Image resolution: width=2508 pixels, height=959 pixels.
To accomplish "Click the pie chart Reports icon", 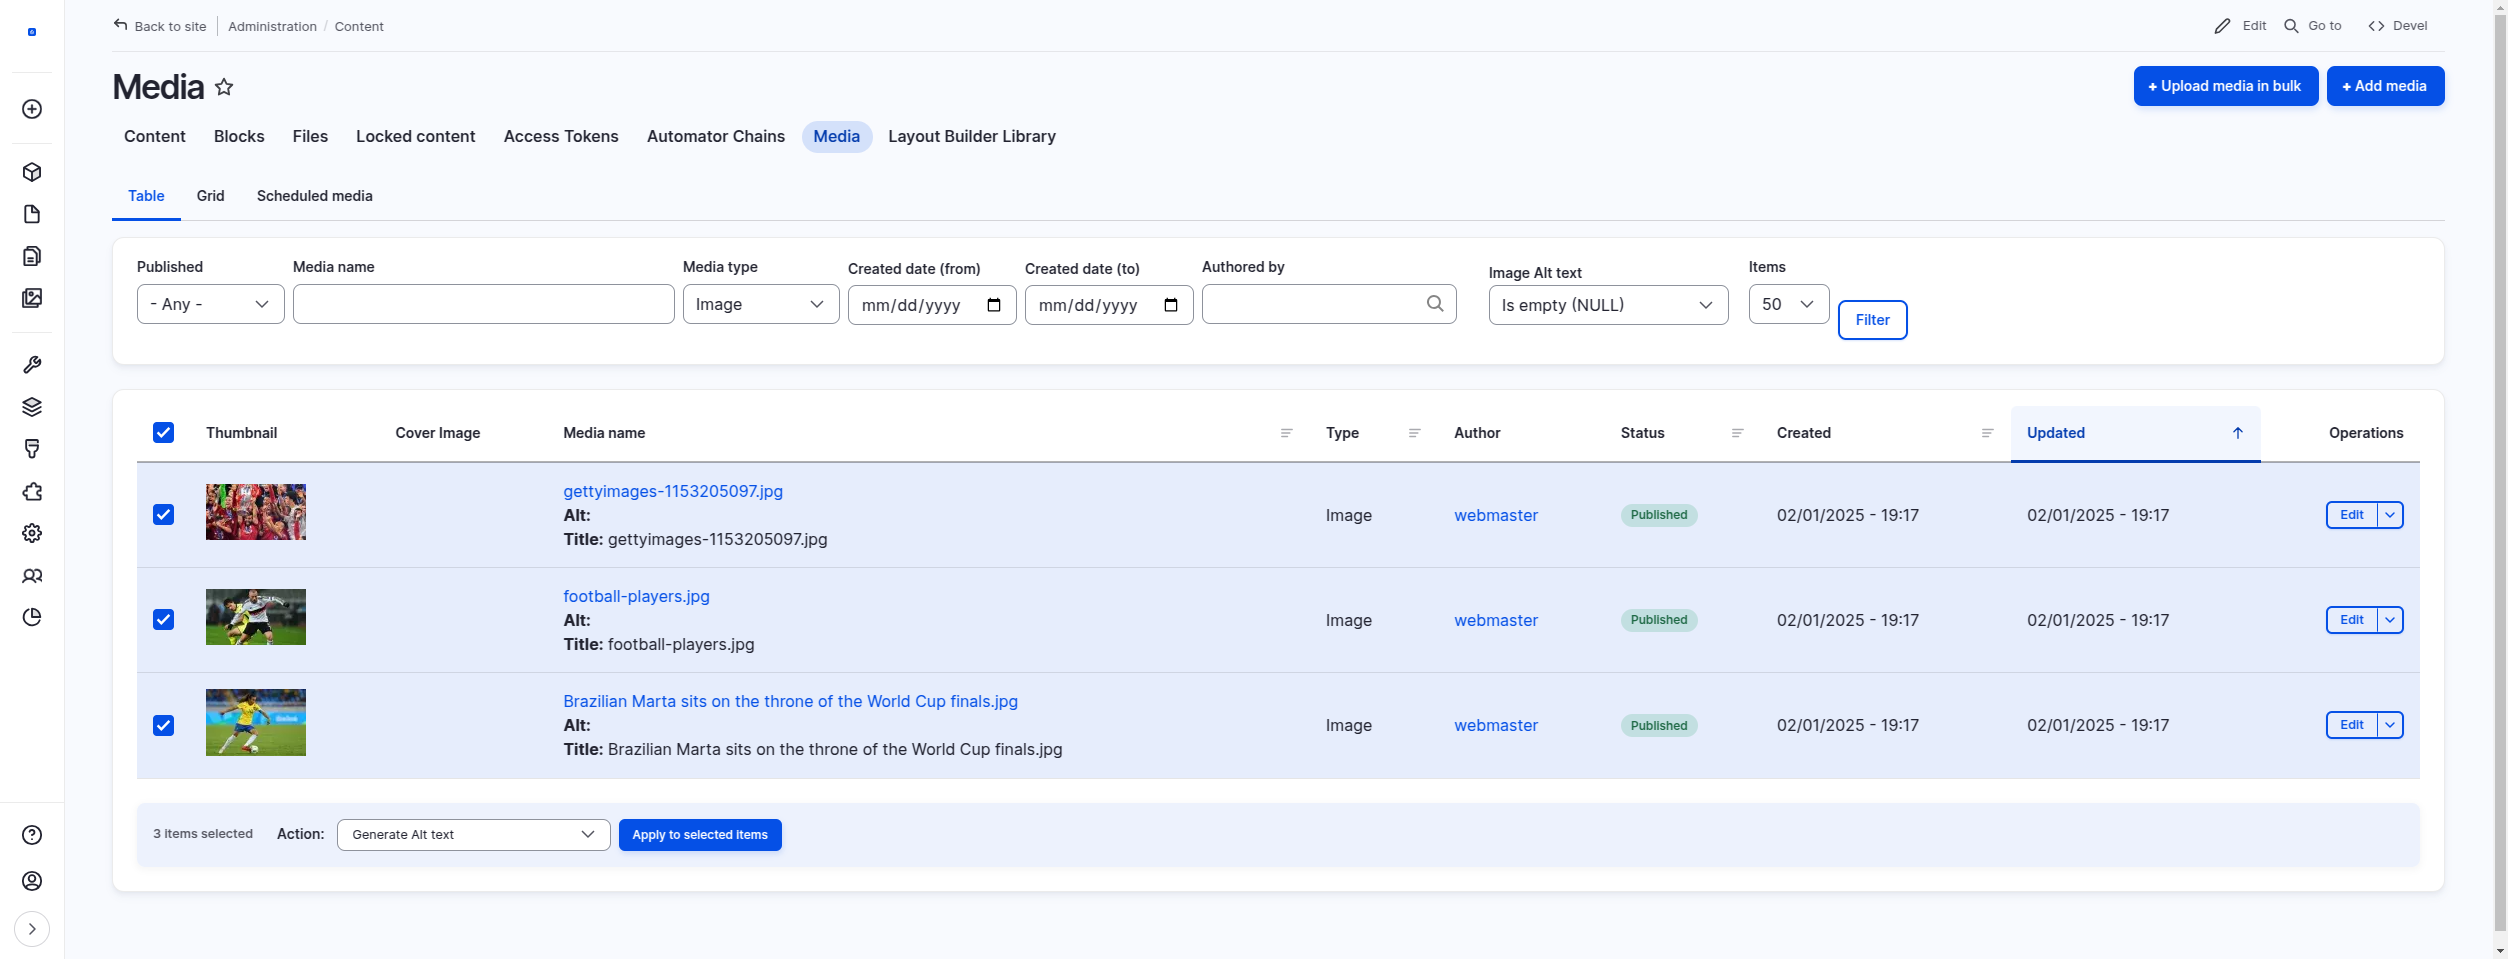I will tap(32, 617).
